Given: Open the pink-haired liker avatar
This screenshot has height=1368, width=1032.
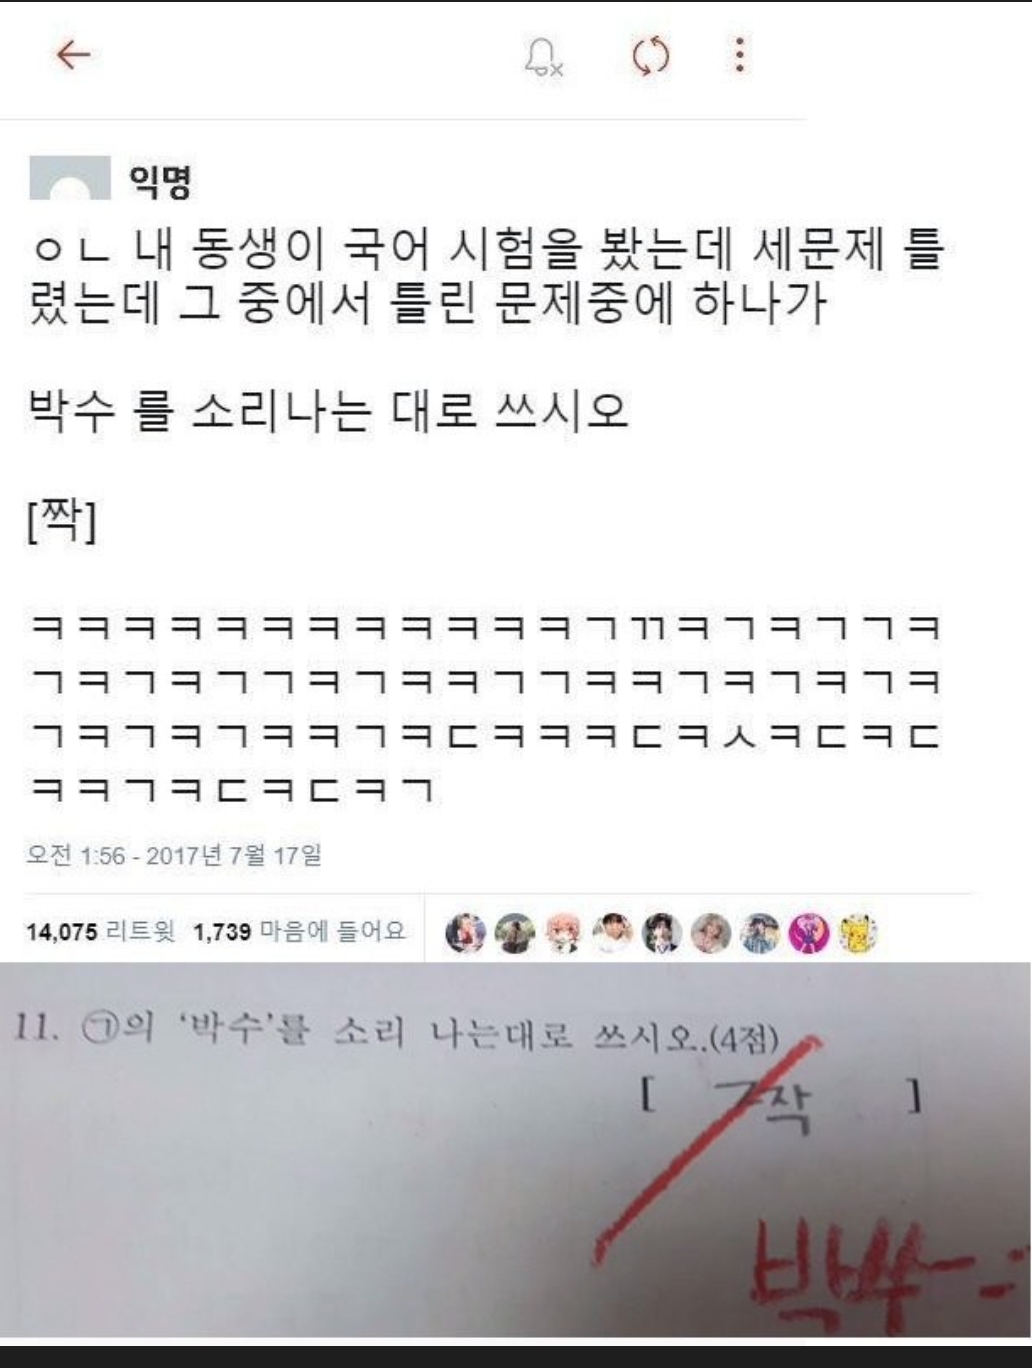Looking at the screenshot, I should point(563,933).
